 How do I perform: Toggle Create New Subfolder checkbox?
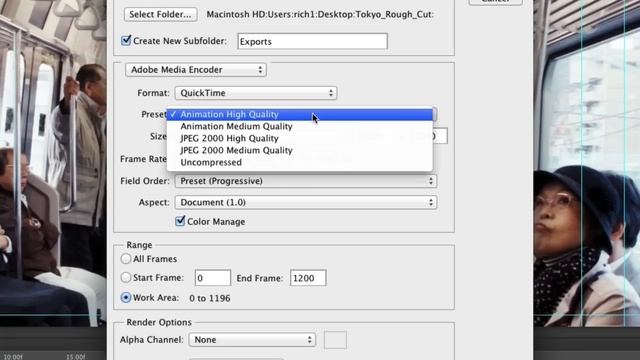click(126, 40)
